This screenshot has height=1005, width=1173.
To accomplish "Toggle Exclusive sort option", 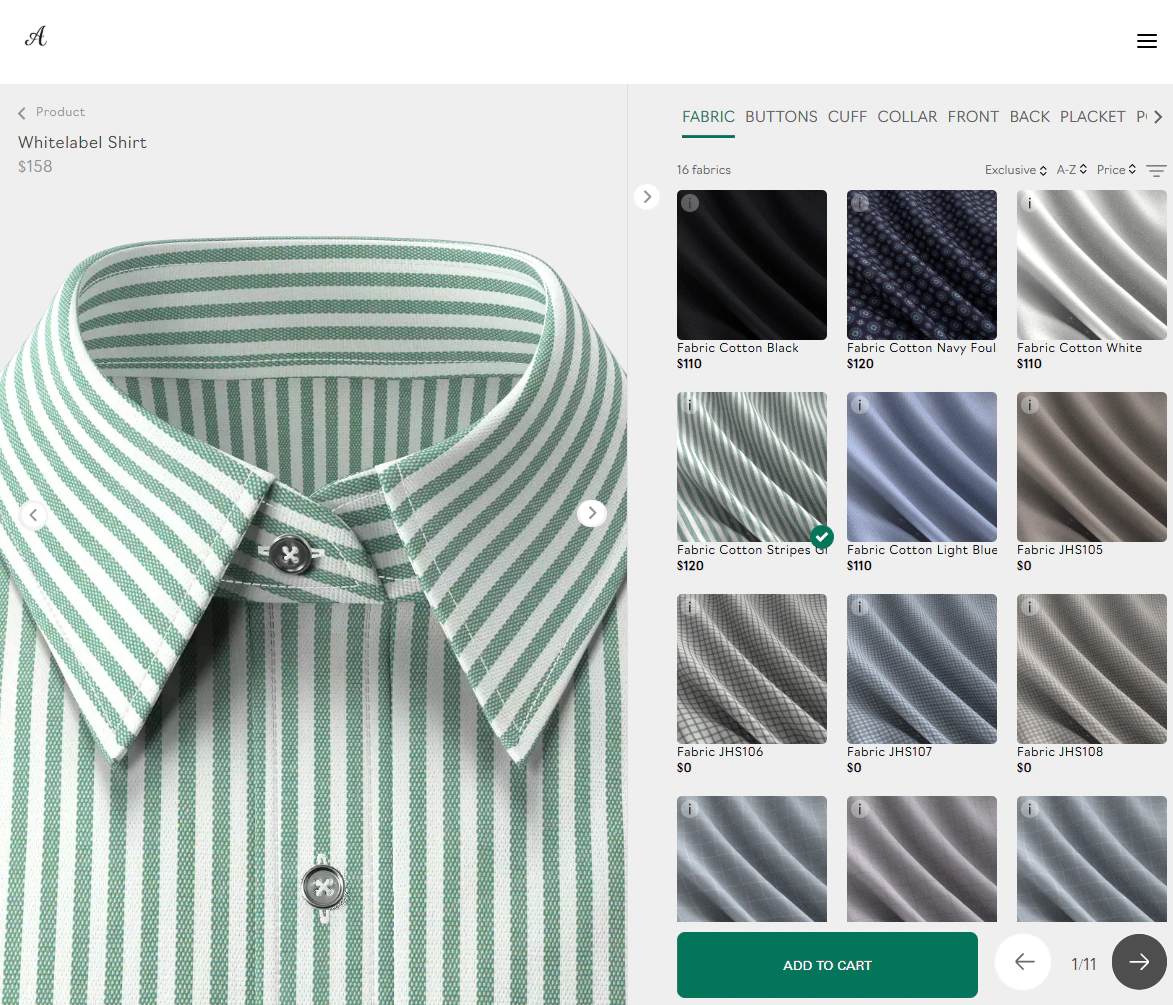I will click(x=1015, y=170).
